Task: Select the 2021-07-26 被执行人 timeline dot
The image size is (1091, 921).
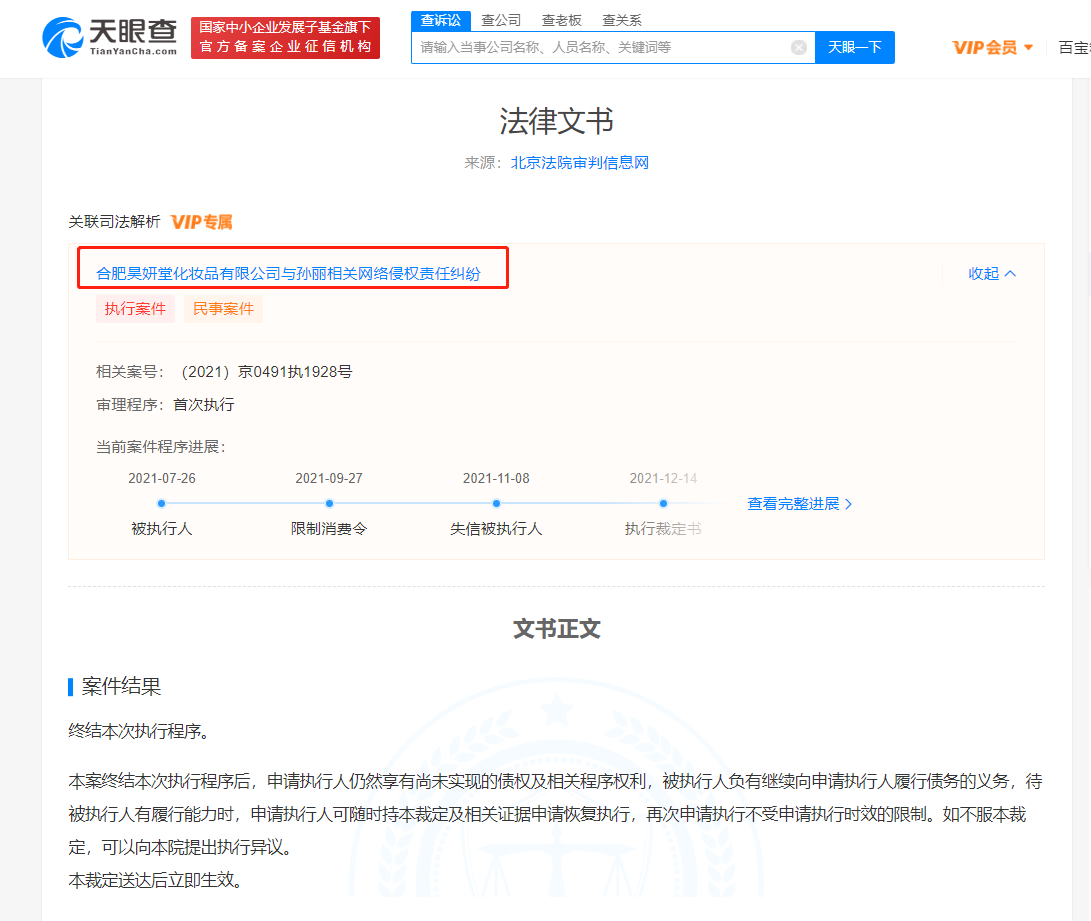Action: (x=161, y=504)
